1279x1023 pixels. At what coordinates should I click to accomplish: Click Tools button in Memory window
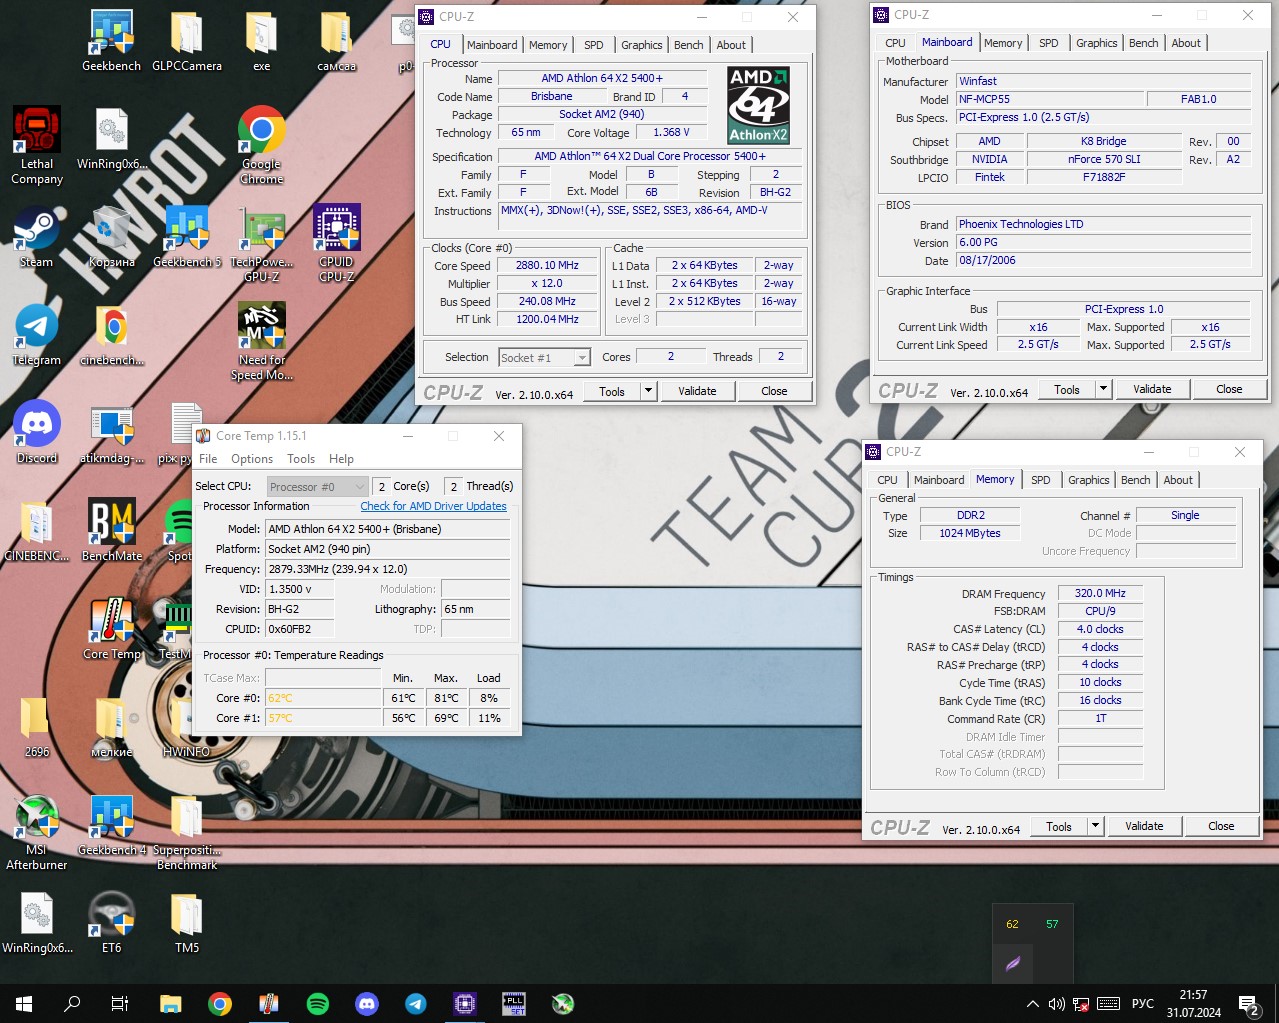click(x=1059, y=826)
